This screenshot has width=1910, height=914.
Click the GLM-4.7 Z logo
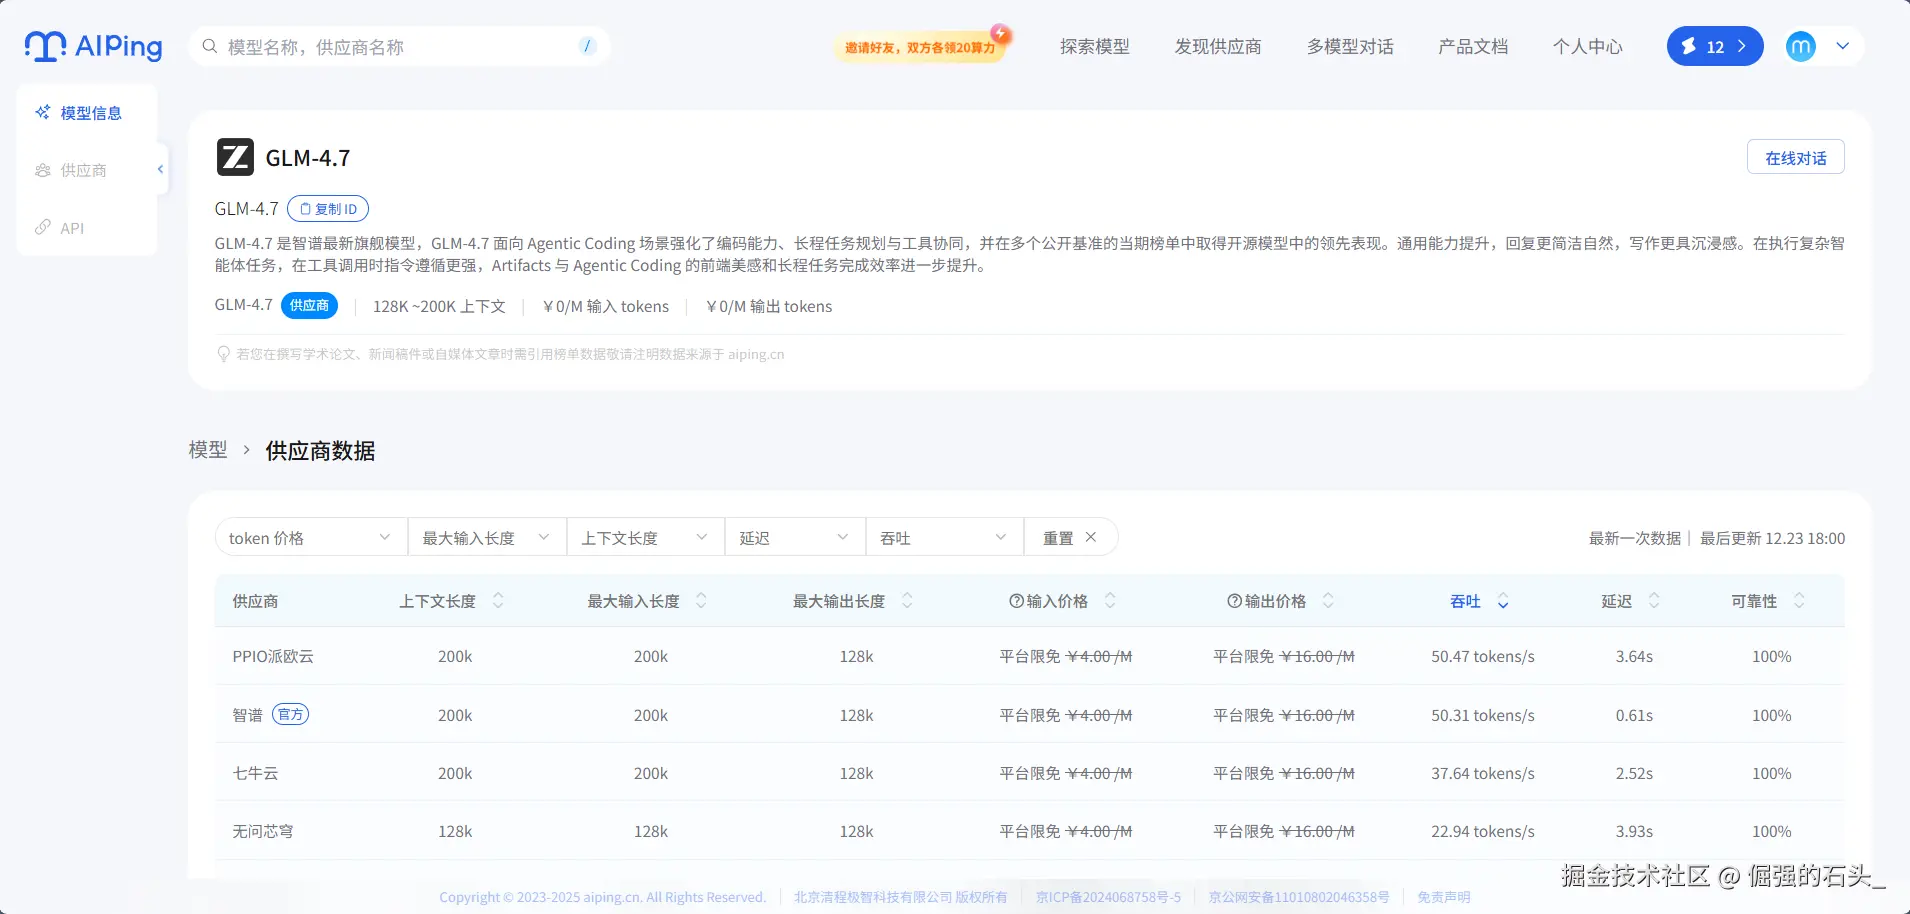click(235, 157)
